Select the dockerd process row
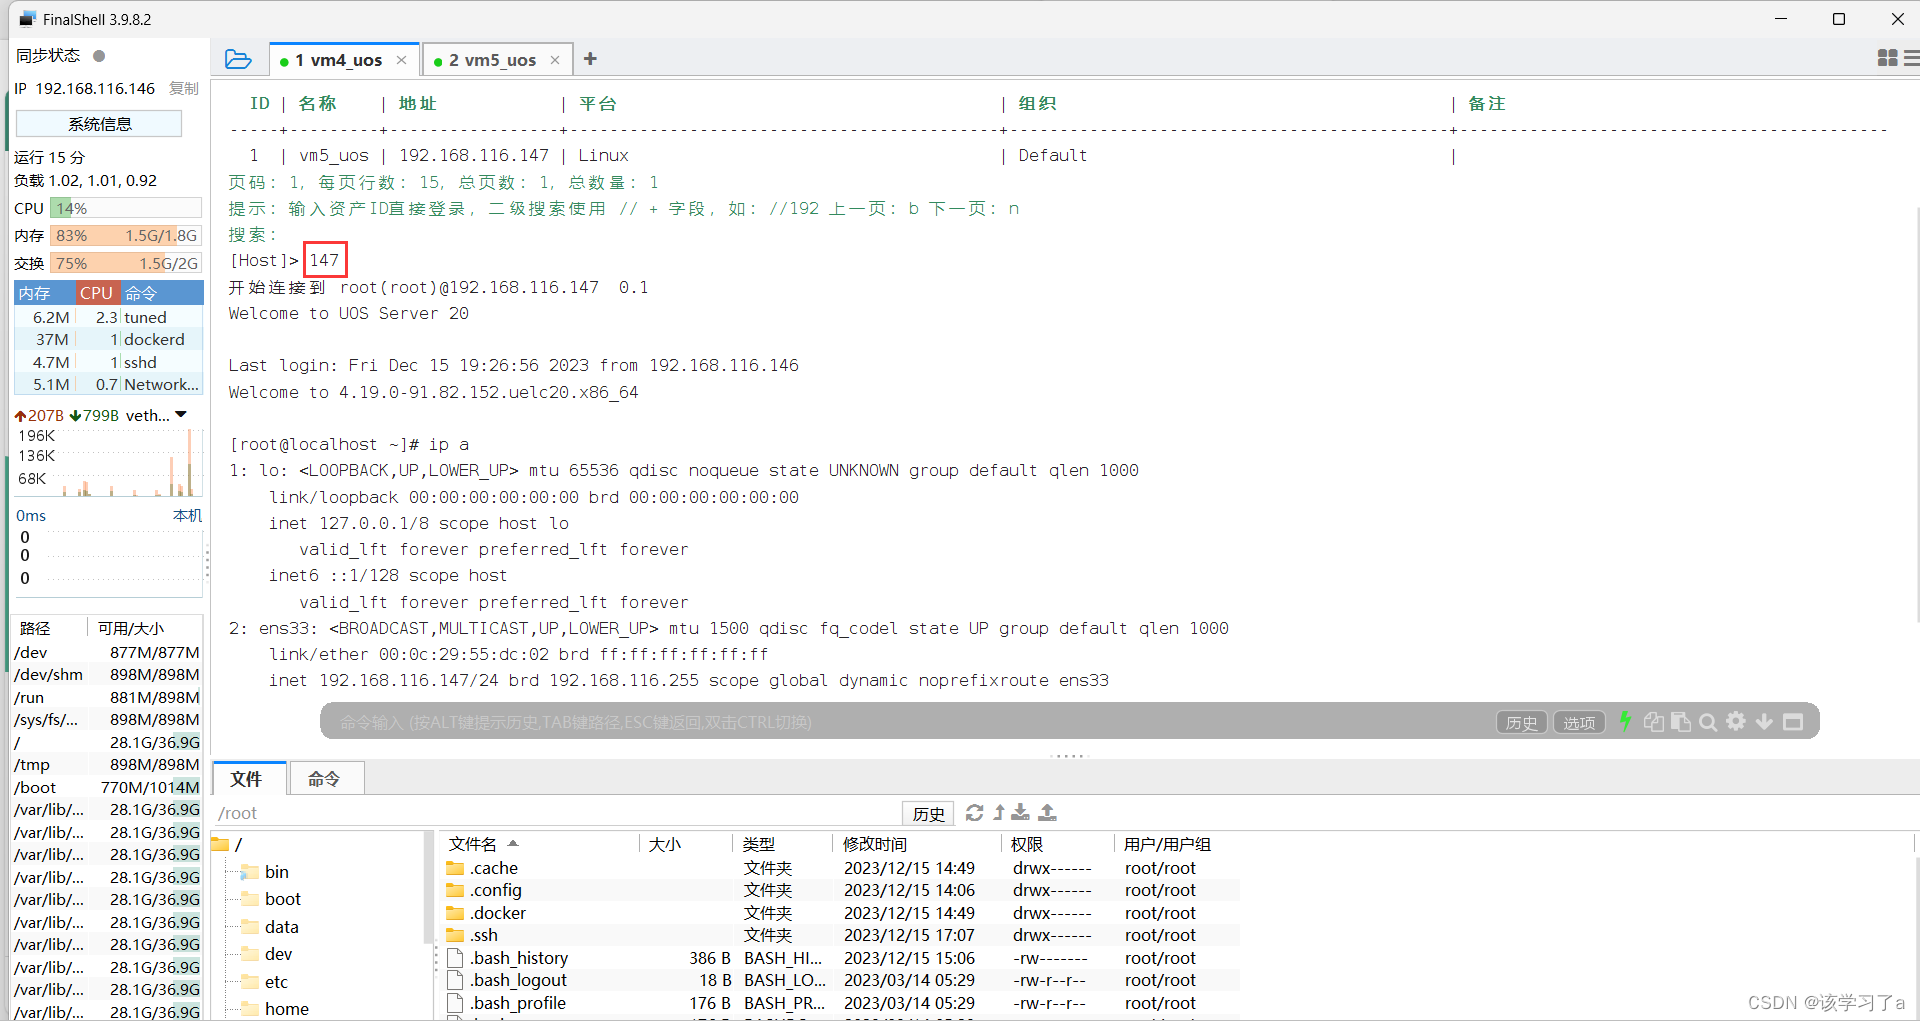The image size is (1920, 1021). pos(109,339)
